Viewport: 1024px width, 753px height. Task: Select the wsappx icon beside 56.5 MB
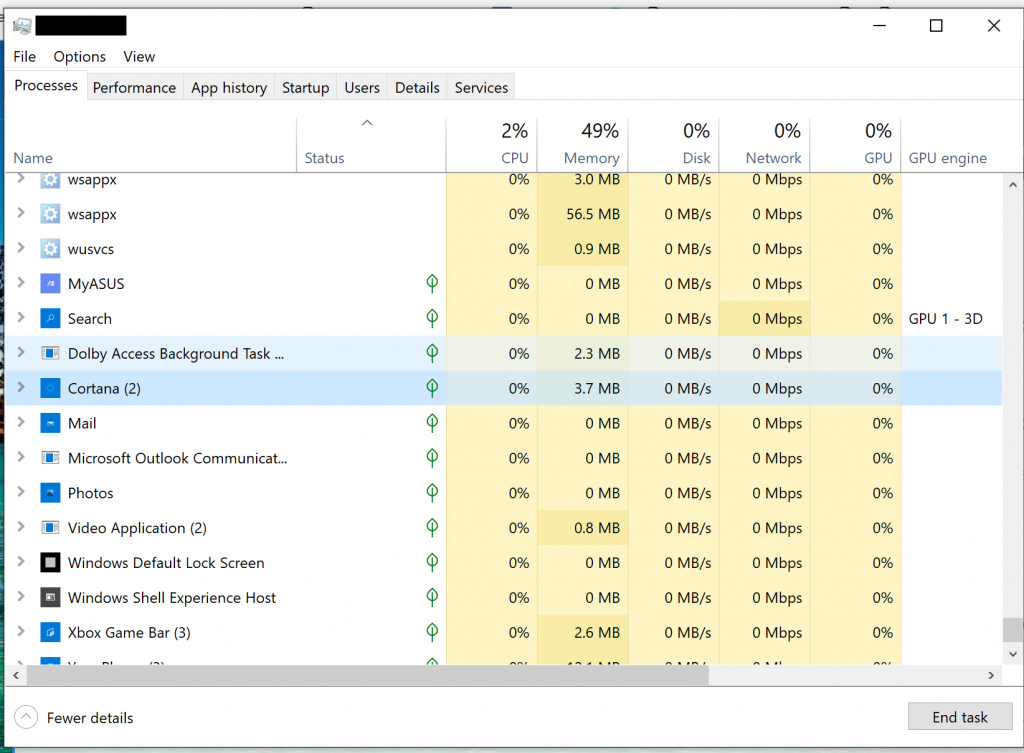[50, 214]
